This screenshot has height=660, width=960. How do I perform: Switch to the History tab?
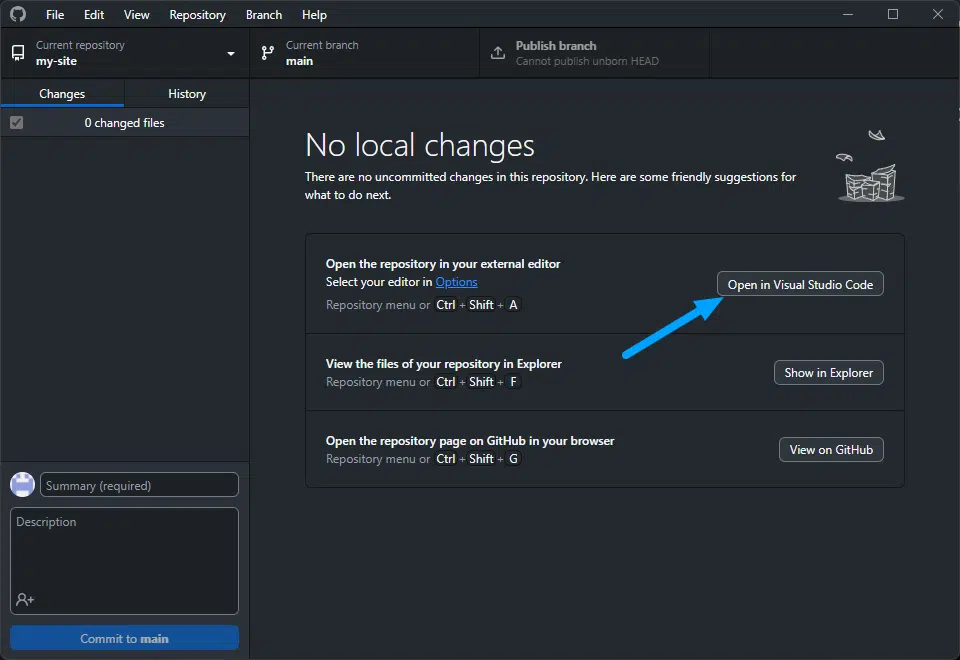187,94
